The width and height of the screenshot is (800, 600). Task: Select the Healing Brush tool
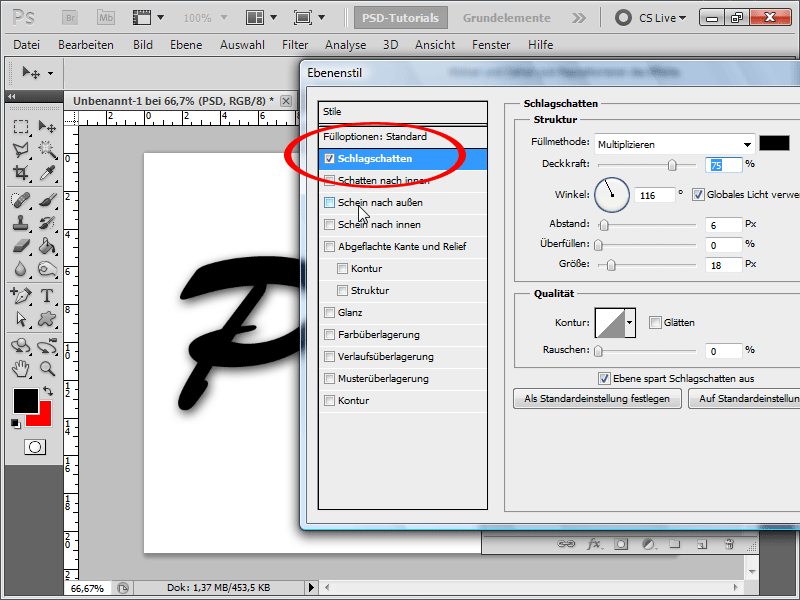[x=21, y=199]
